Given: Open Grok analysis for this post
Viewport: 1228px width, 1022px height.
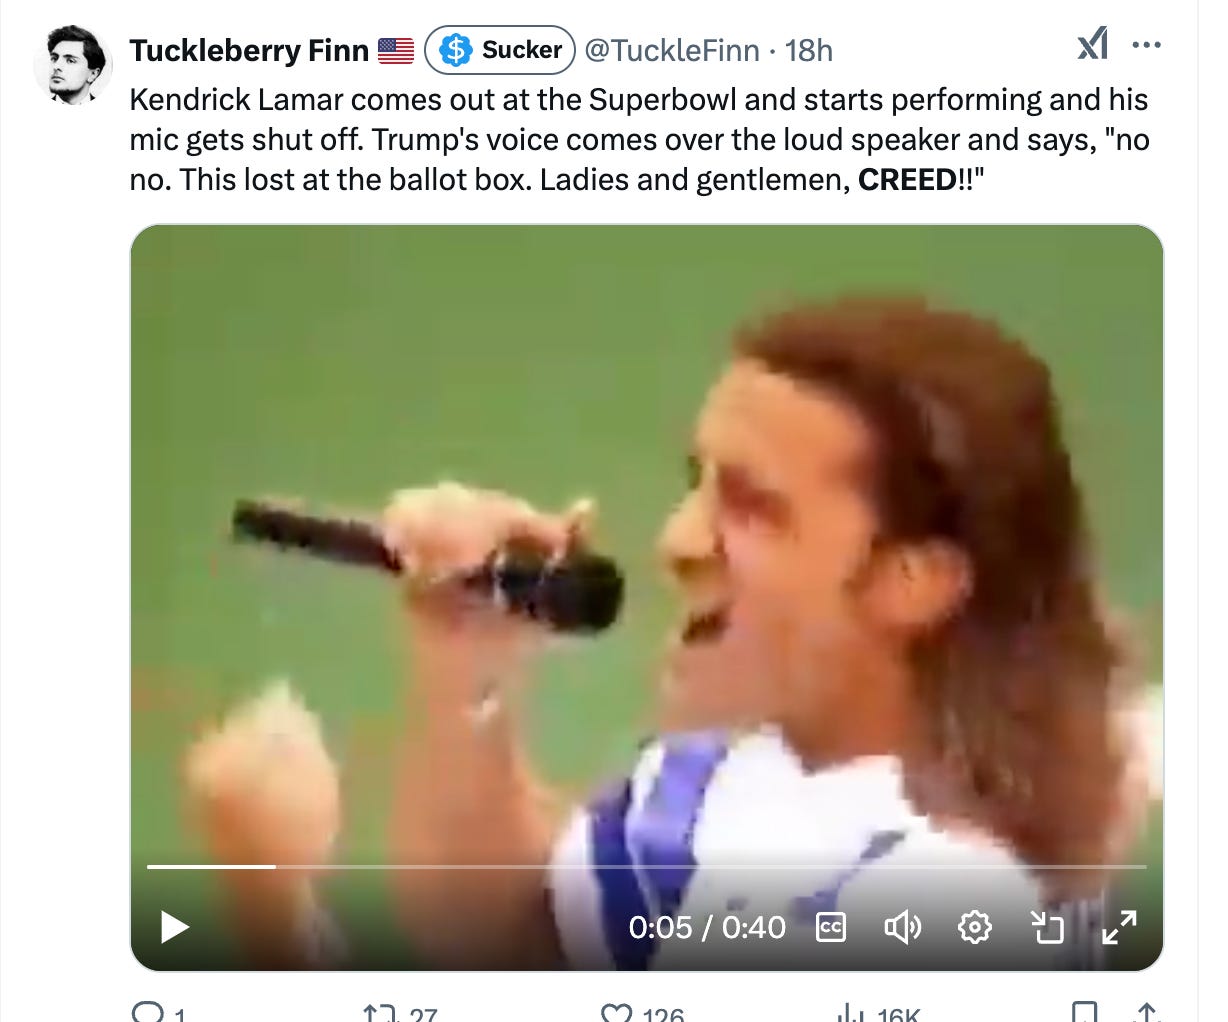Looking at the screenshot, I should 1091,44.
